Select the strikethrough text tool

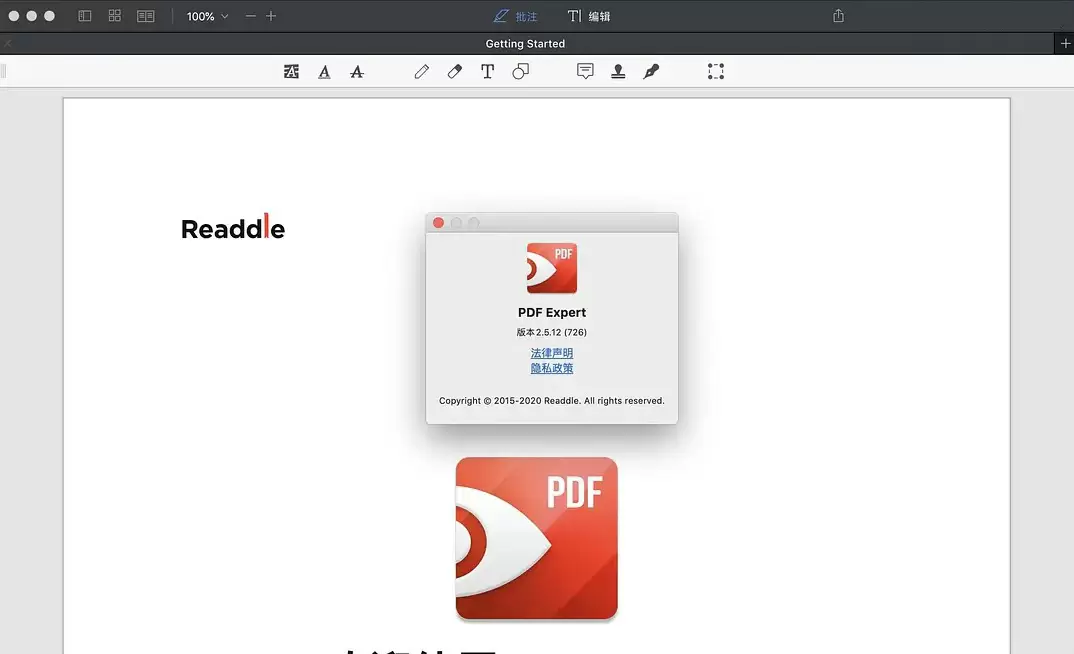point(357,71)
